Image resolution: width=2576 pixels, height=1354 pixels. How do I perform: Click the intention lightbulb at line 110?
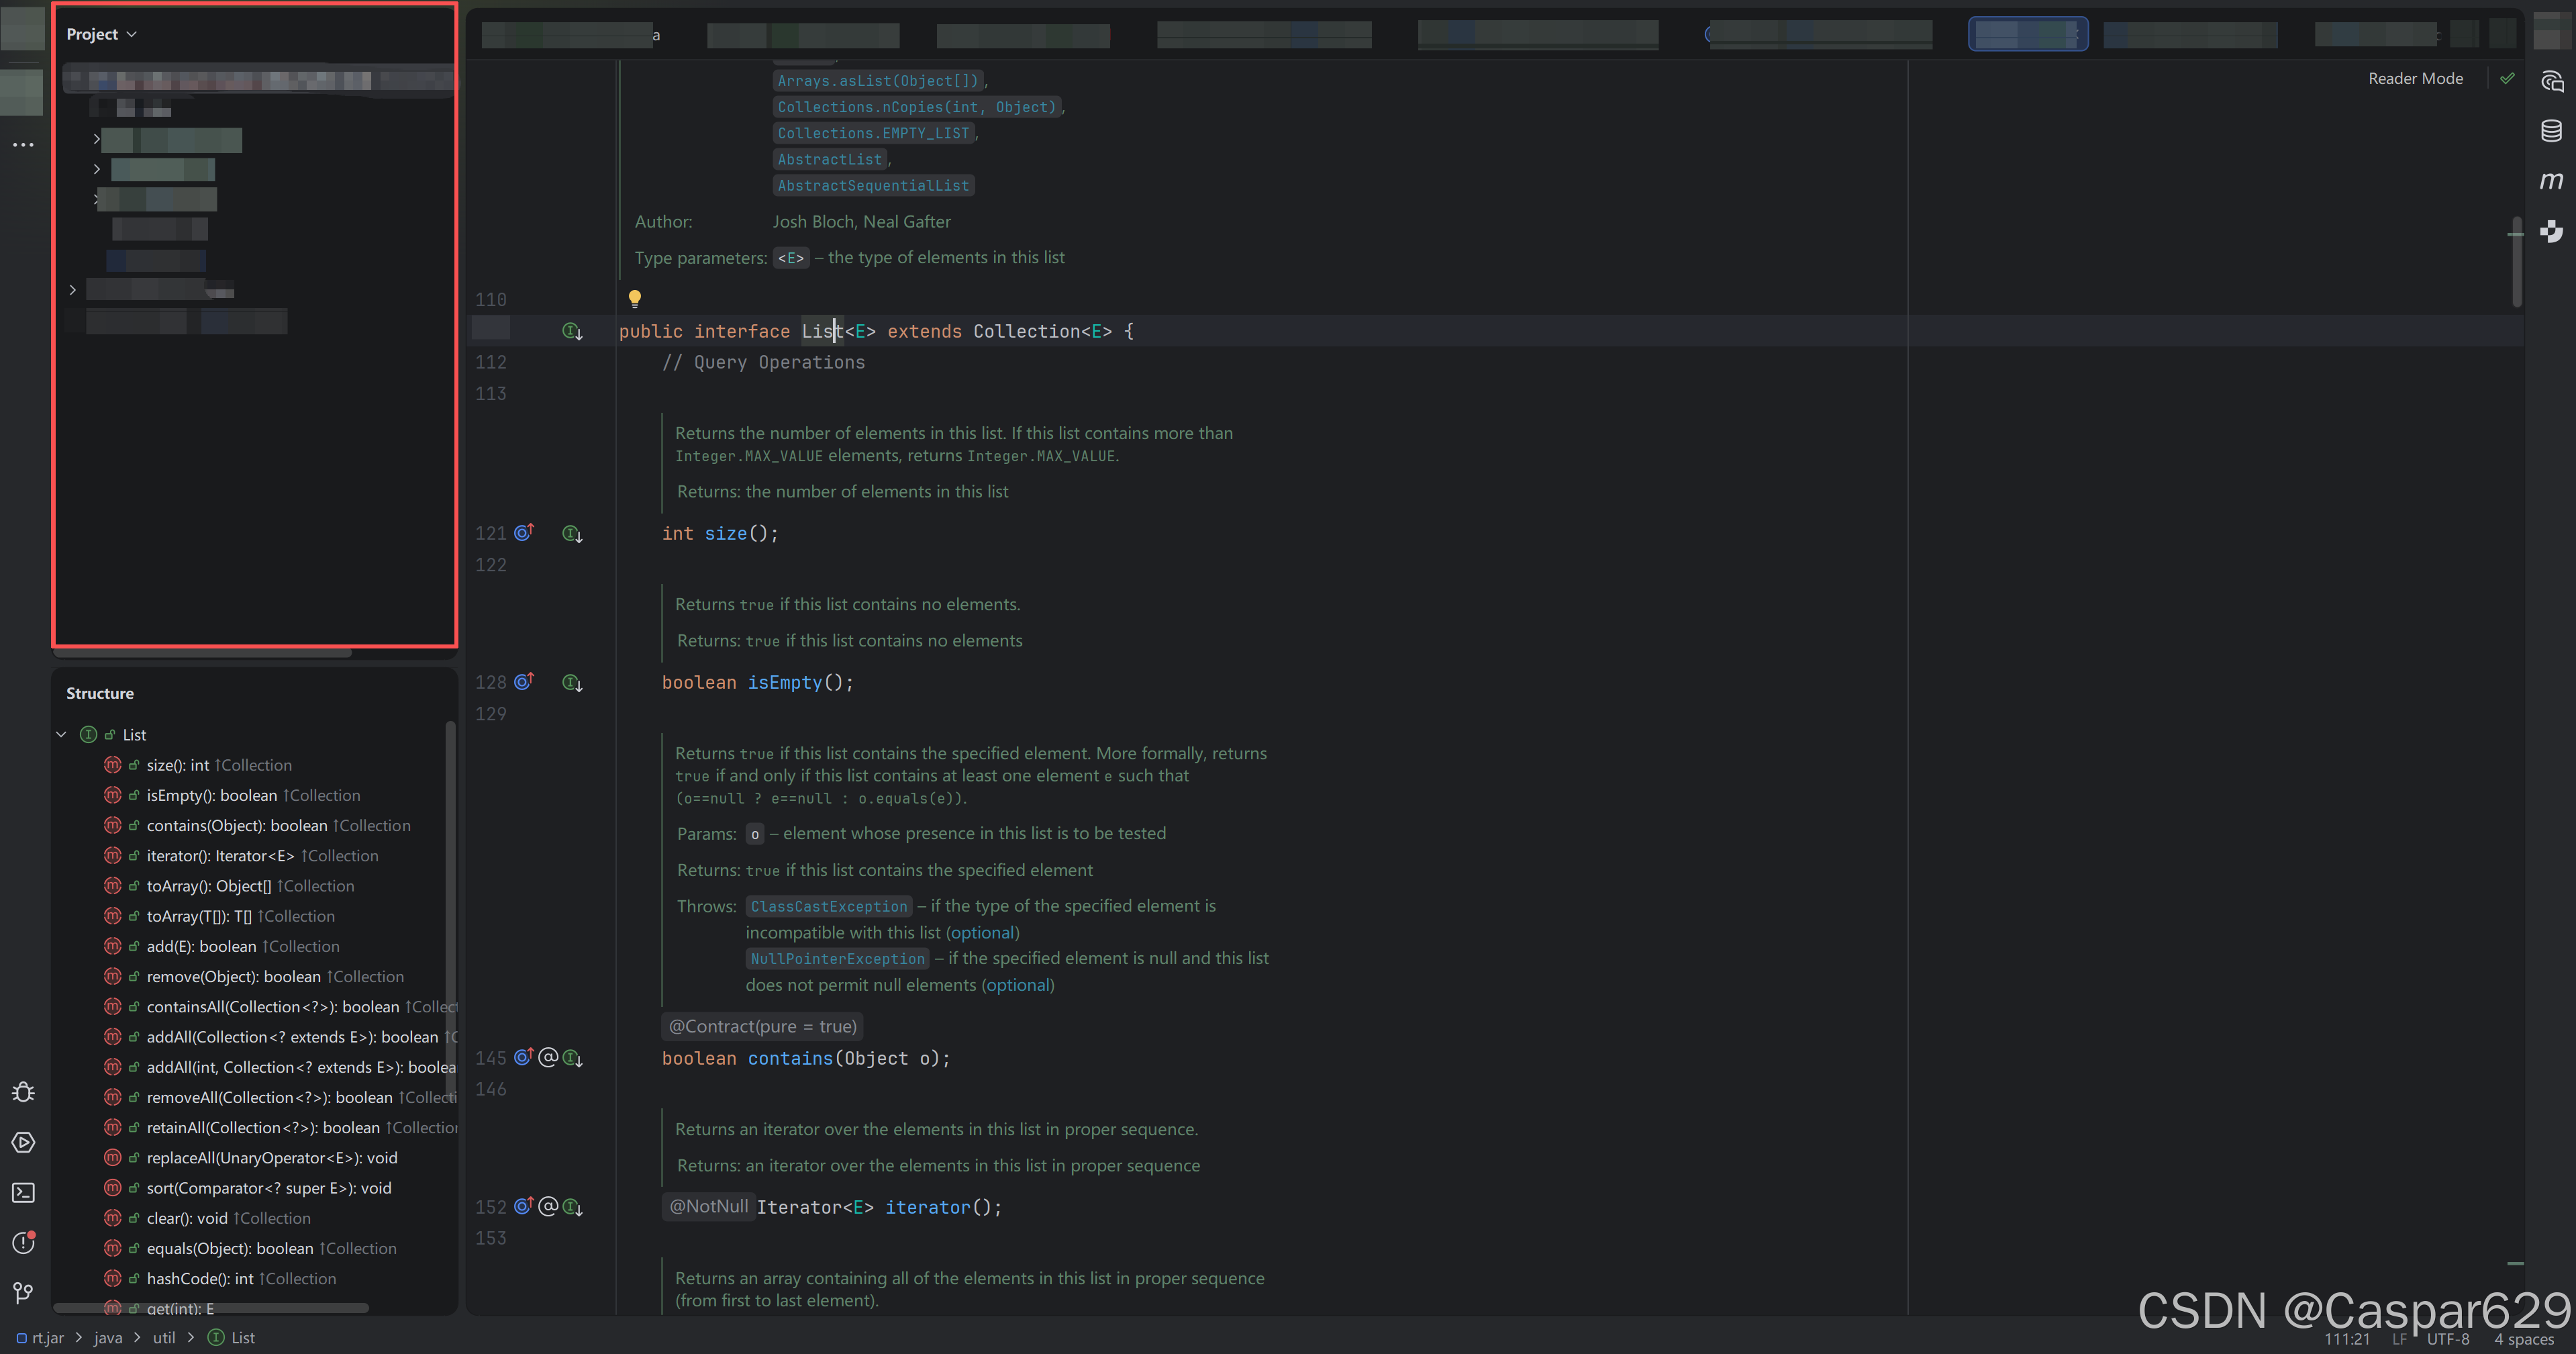click(634, 298)
